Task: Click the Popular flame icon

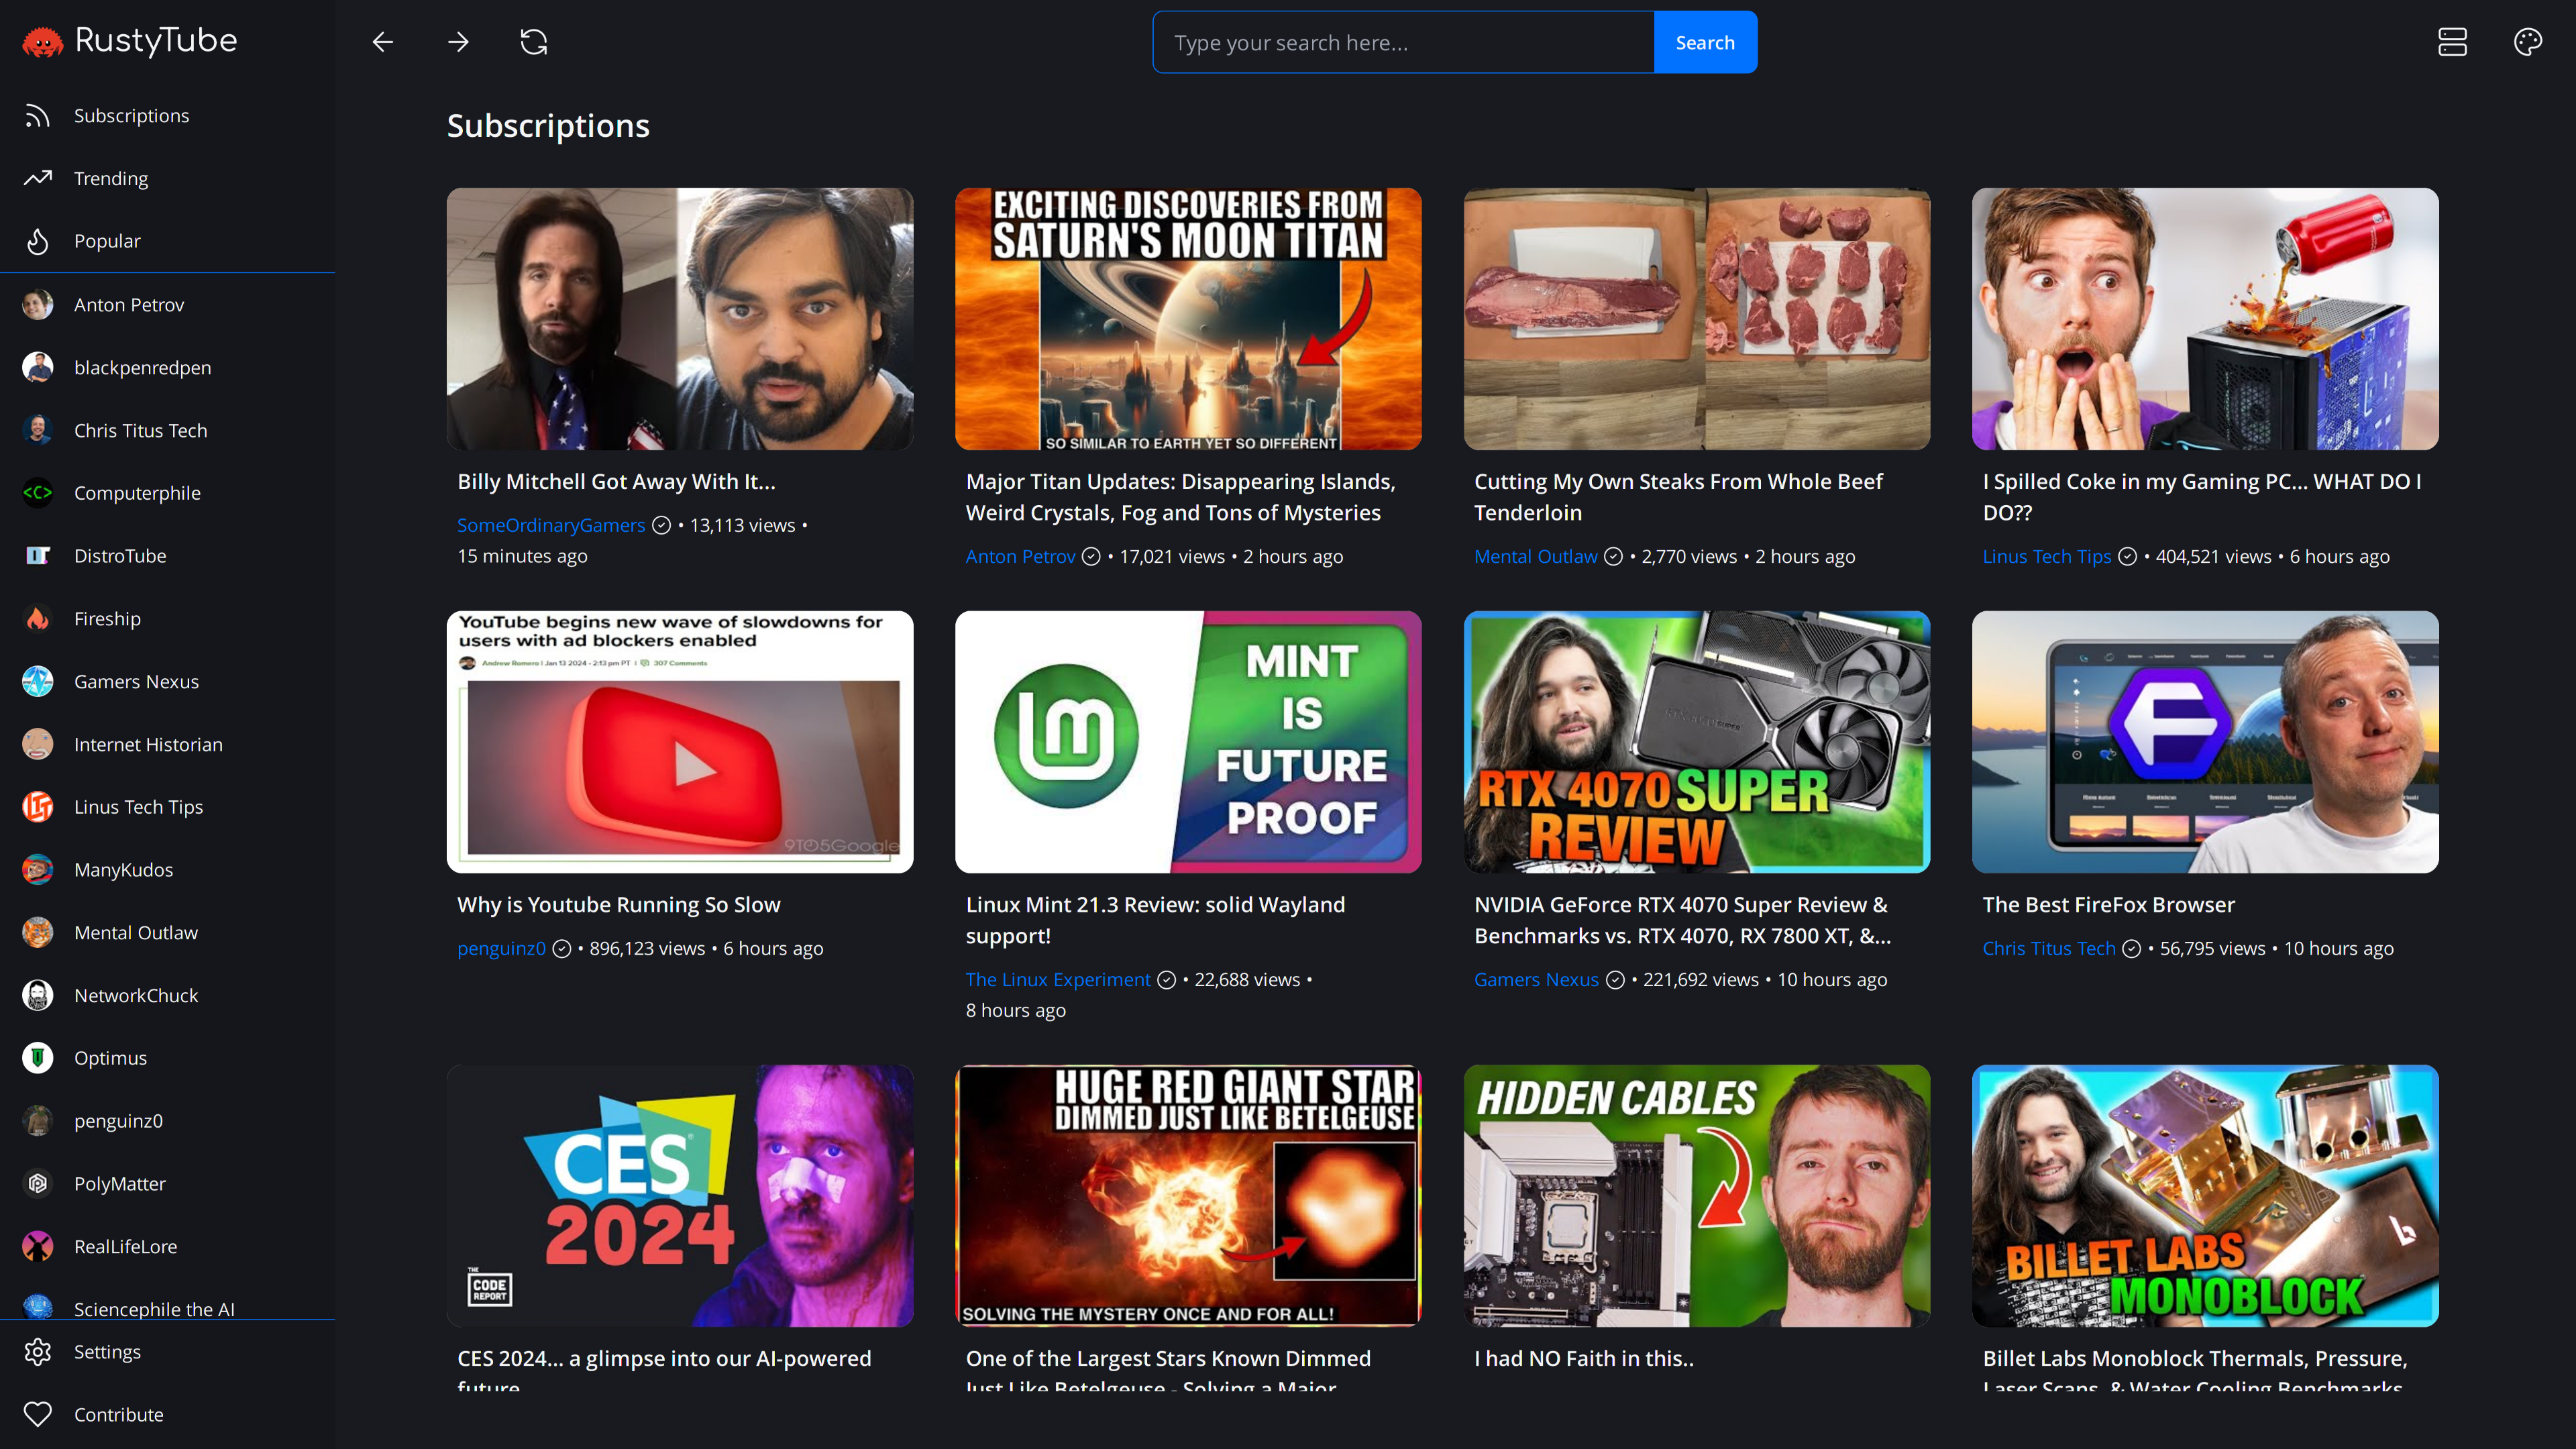Action: 38,241
